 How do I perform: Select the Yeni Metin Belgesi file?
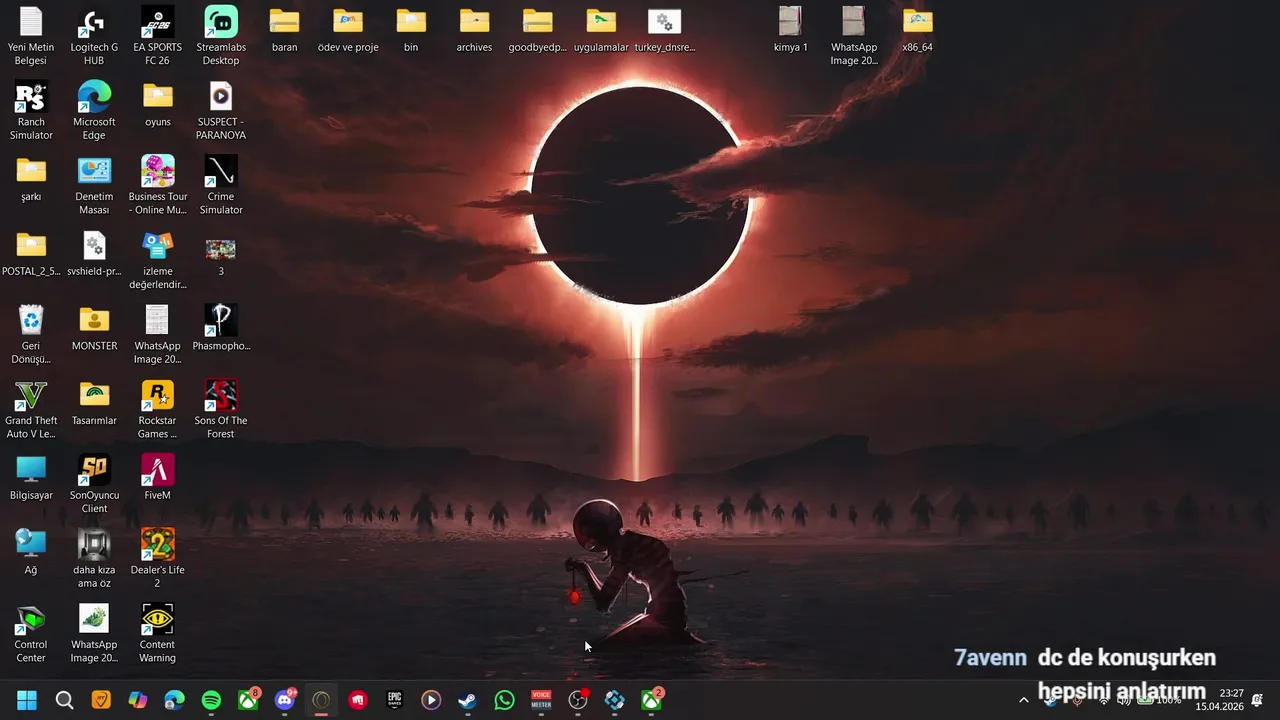(x=31, y=37)
